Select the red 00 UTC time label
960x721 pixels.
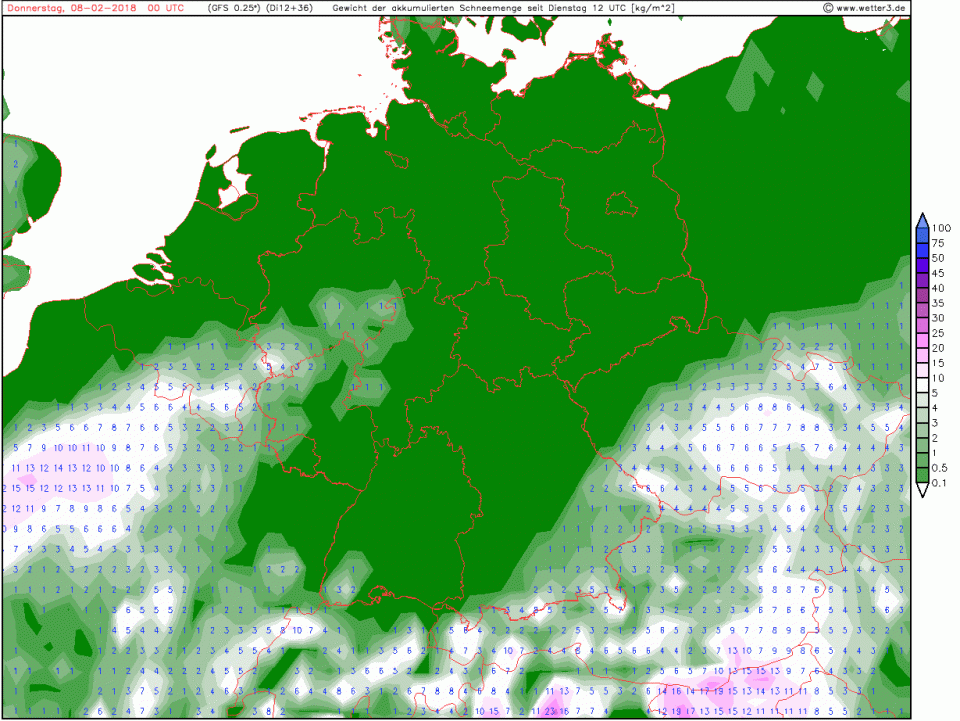pyautogui.click(x=165, y=8)
